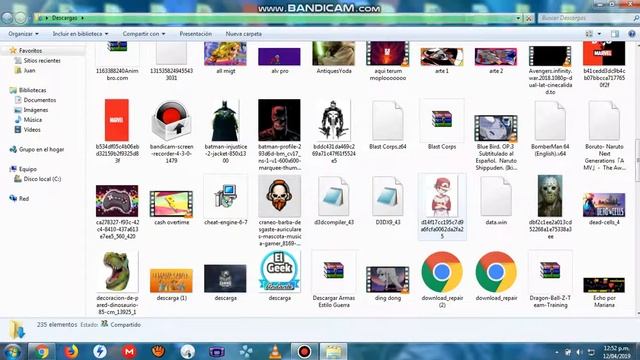This screenshot has height=360, width=640.
Task: Select the data.win file
Action: click(496, 200)
